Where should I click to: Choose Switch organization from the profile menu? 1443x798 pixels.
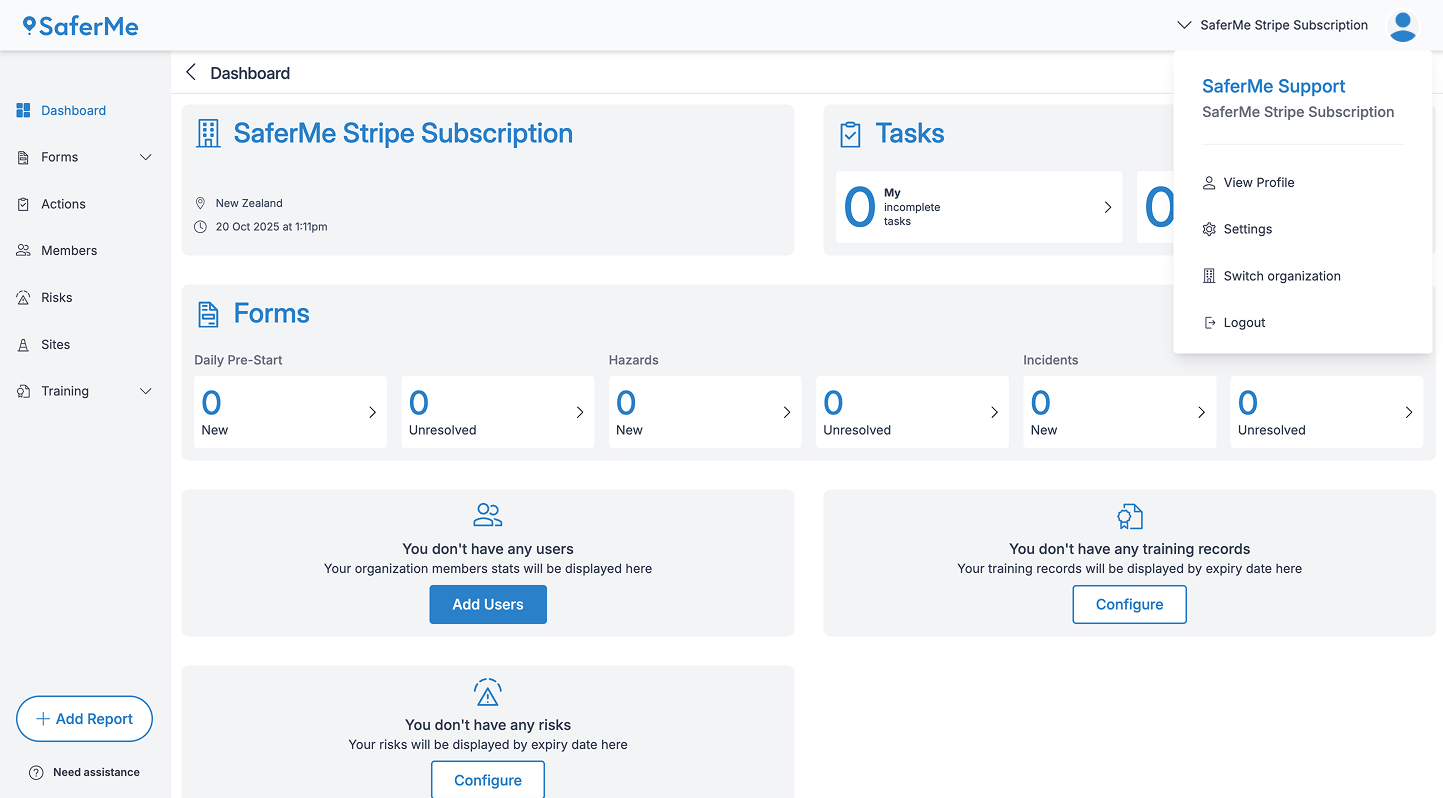pos(1281,276)
